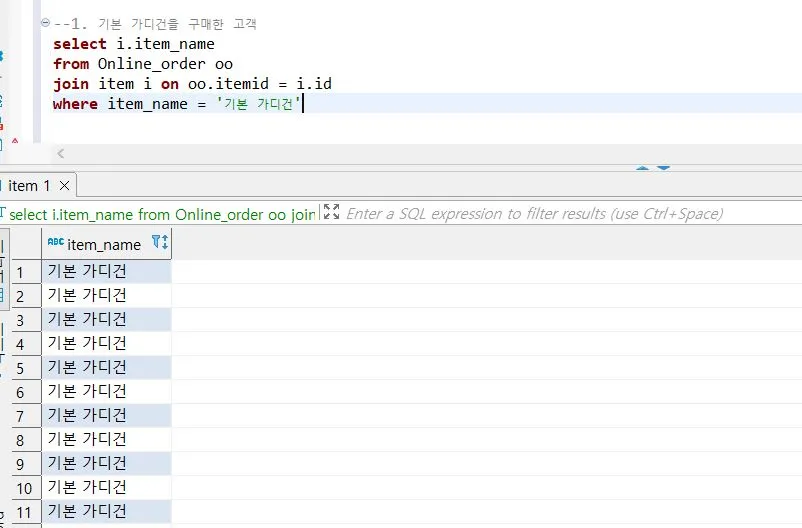Click the comment line starting with --1.

(155, 24)
